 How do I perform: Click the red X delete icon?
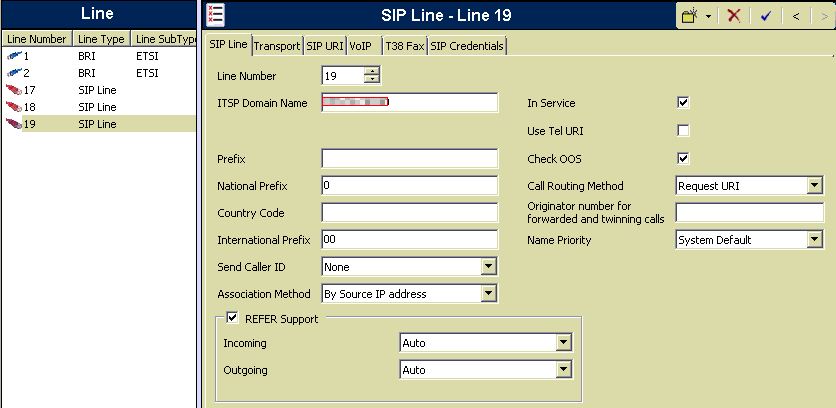(734, 15)
